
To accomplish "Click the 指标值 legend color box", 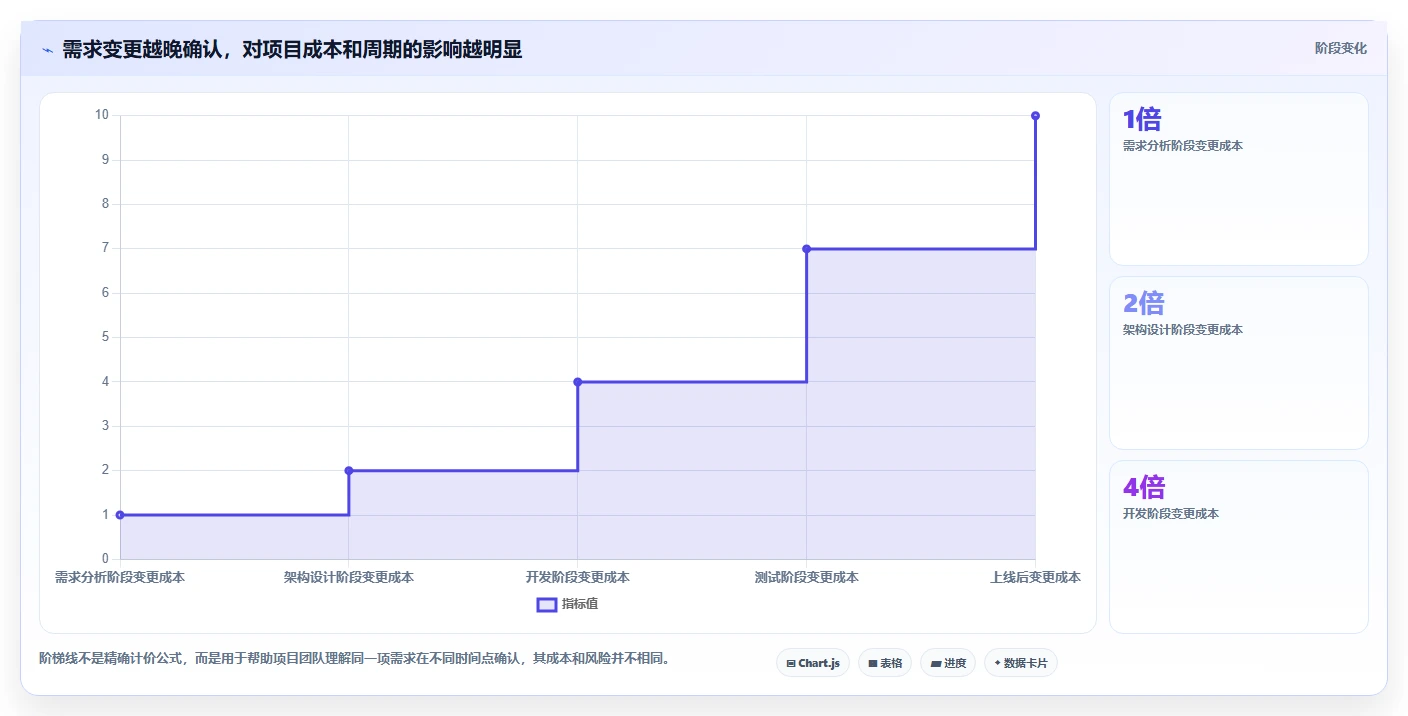I will (x=547, y=604).
